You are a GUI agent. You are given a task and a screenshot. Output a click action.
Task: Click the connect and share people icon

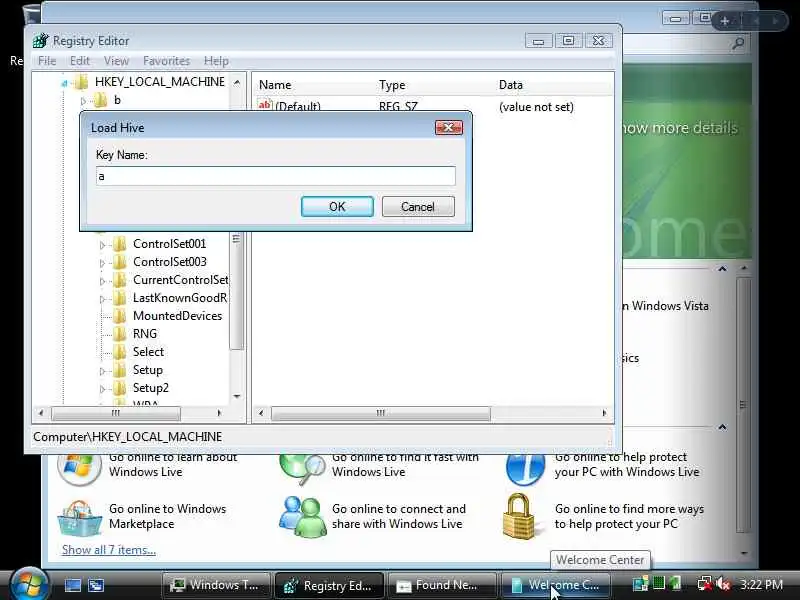303,517
